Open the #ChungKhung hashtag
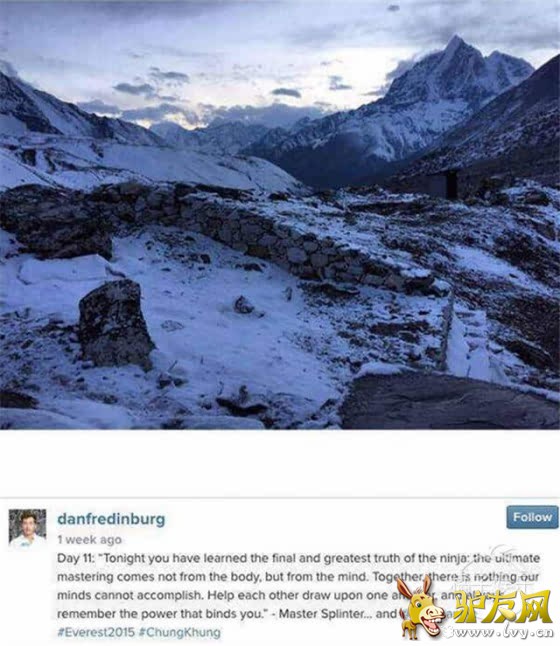Image resolution: width=560 pixels, height=646 pixels. click(180, 632)
